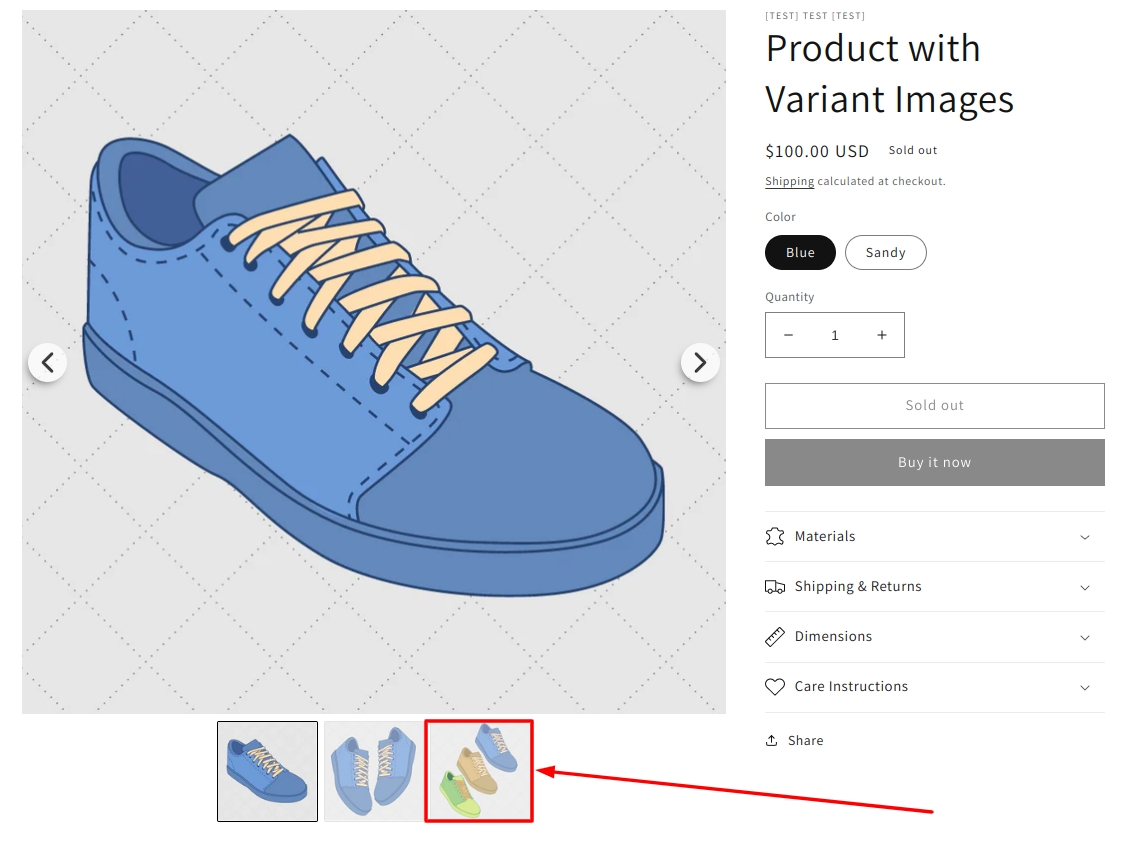1138x853 pixels.
Task: Click the Dimensions ruler icon
Action: point(775,637)
